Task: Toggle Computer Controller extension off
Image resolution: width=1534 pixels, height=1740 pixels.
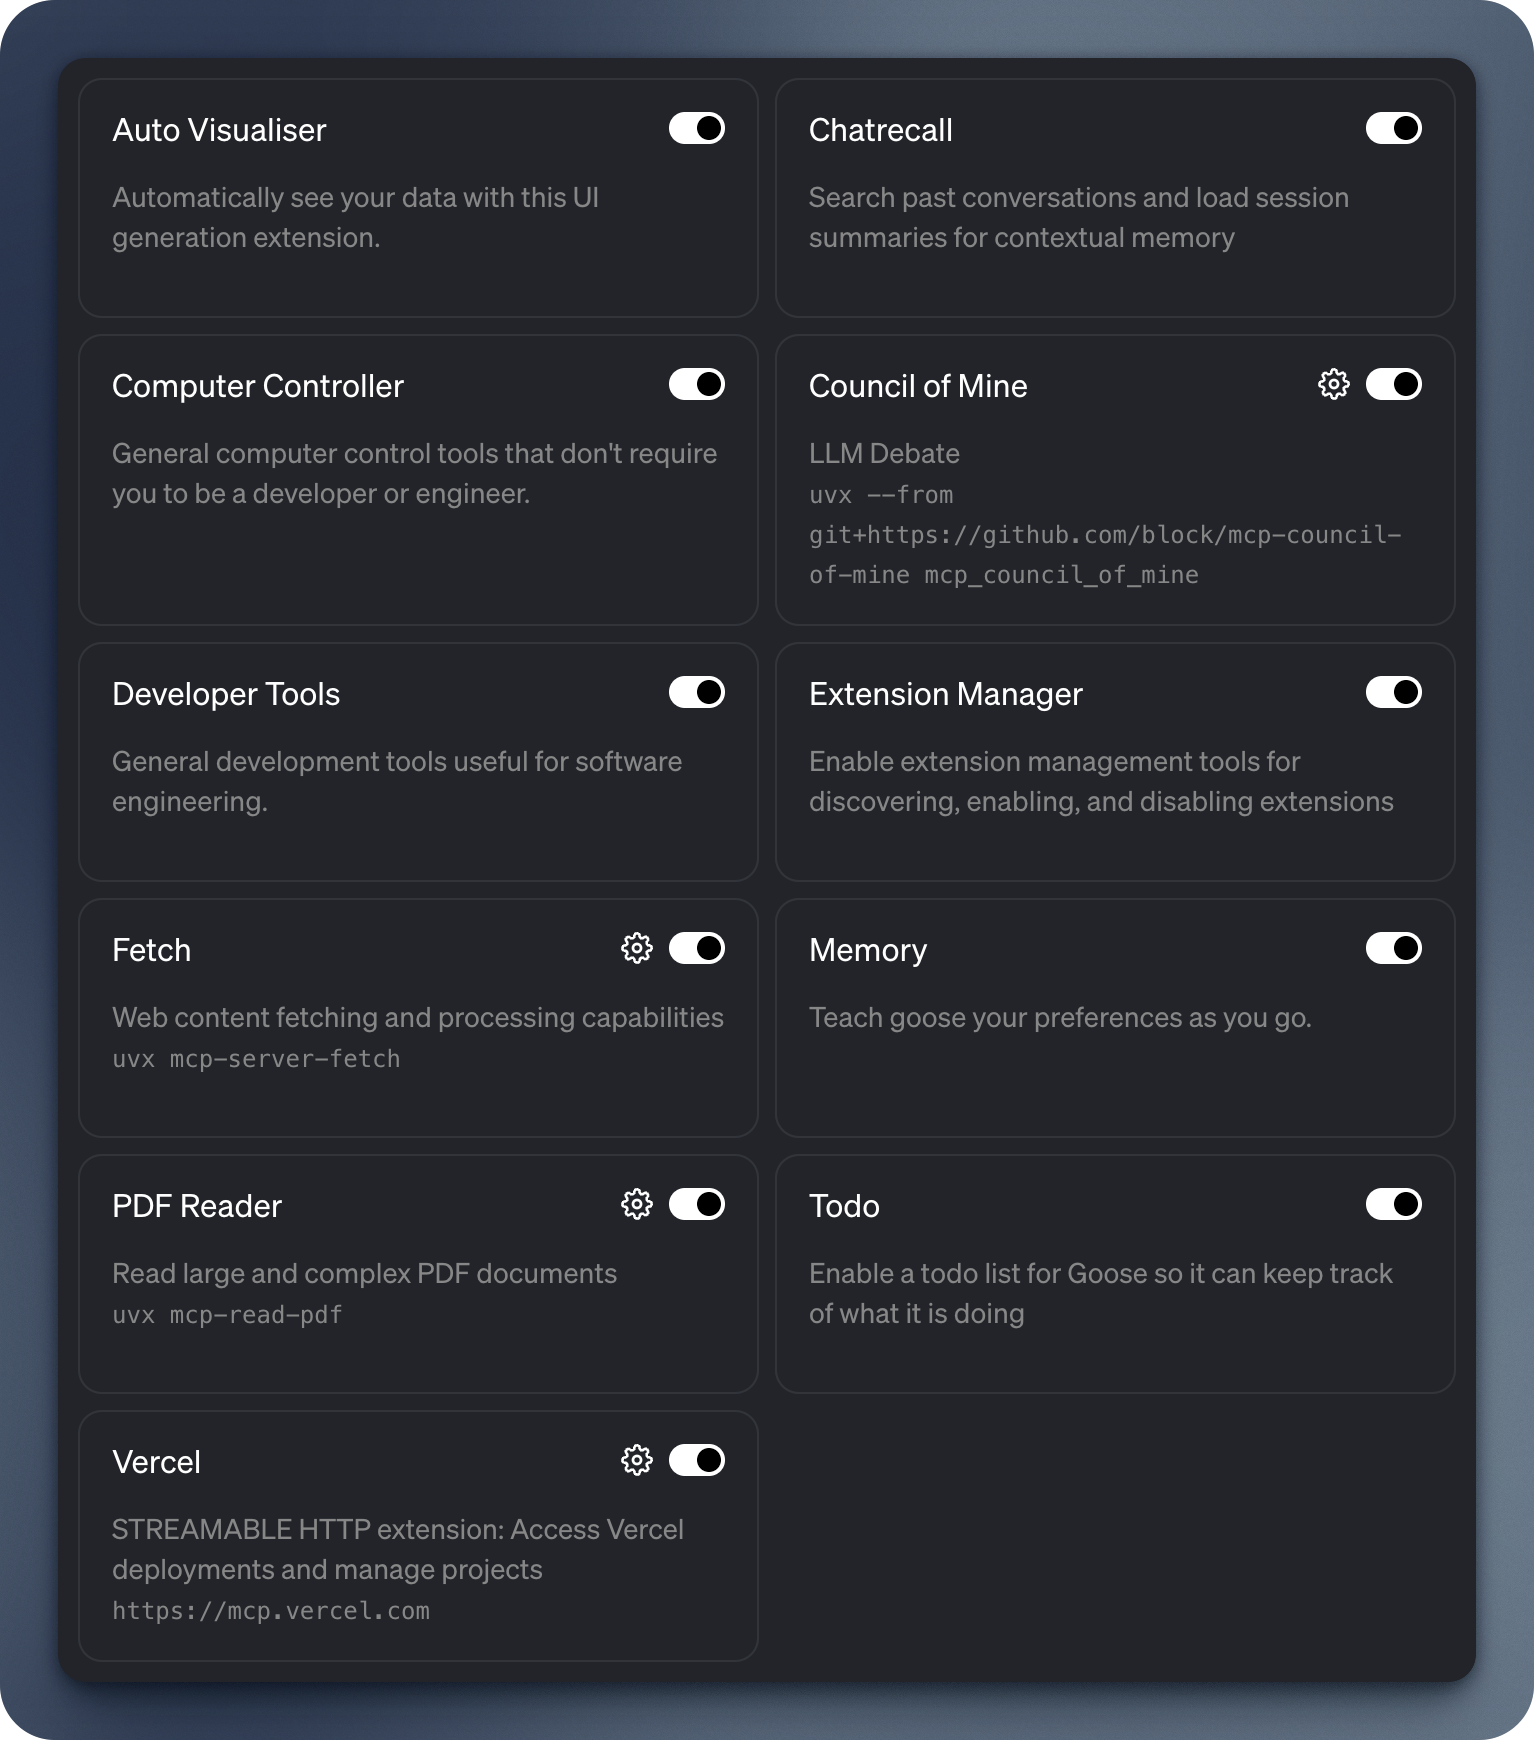Action: [697, 384]
